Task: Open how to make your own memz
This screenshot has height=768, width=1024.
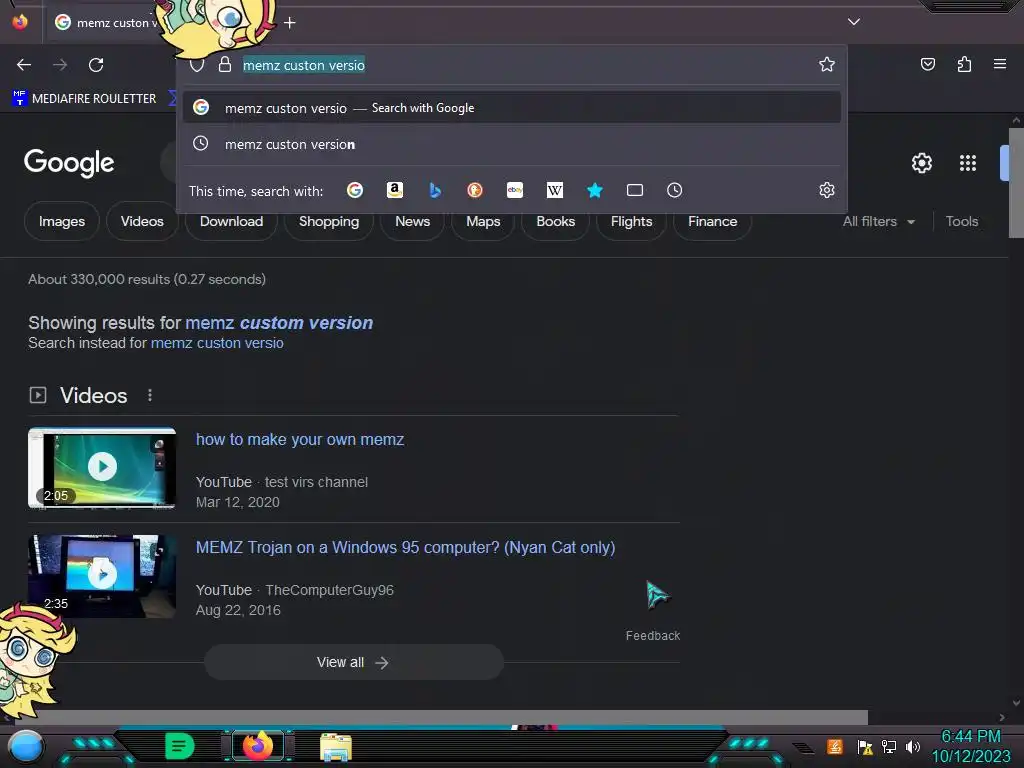Action: point(300,440)
